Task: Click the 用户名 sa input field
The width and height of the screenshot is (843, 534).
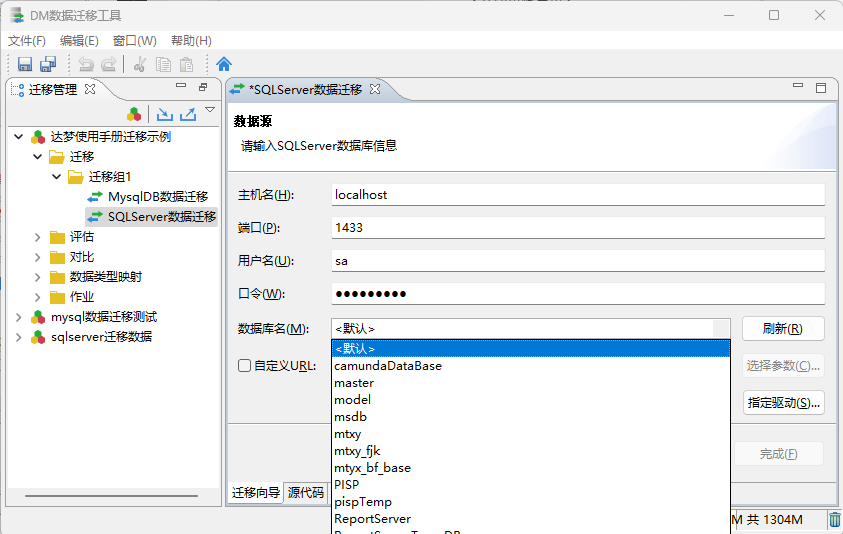Action: pyautogui.click(x=578, y=261)
